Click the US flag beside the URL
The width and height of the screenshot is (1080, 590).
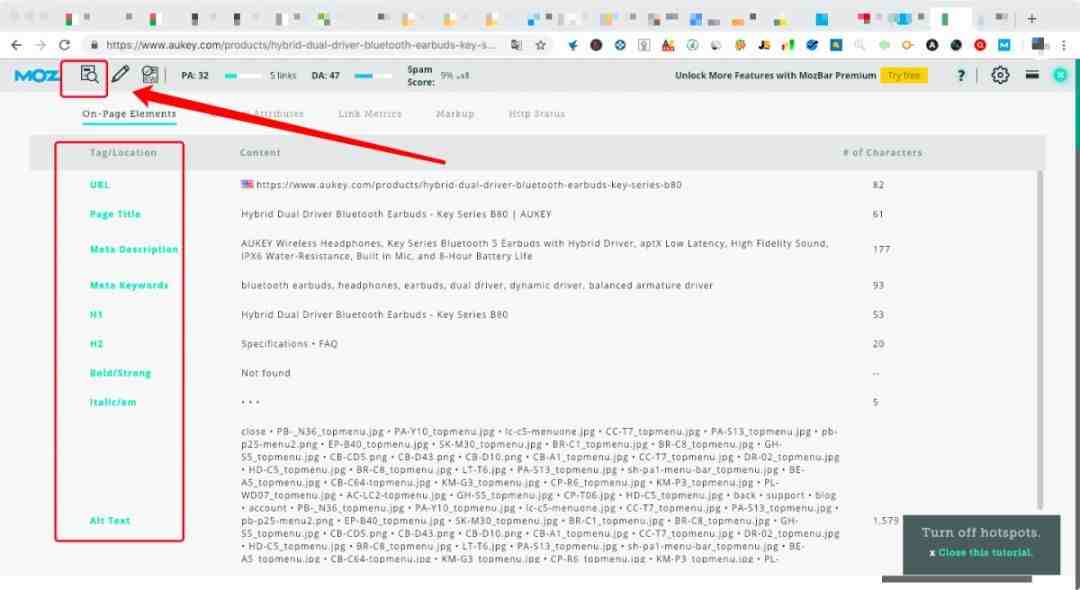pyautogui.click(x=247, y=185)
